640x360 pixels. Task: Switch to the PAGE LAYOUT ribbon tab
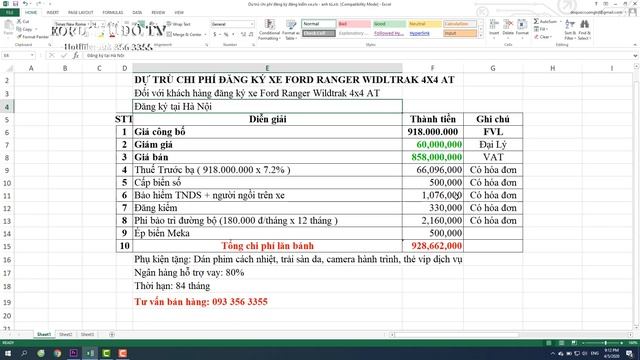pyautogui.click(x=80, y=13)
